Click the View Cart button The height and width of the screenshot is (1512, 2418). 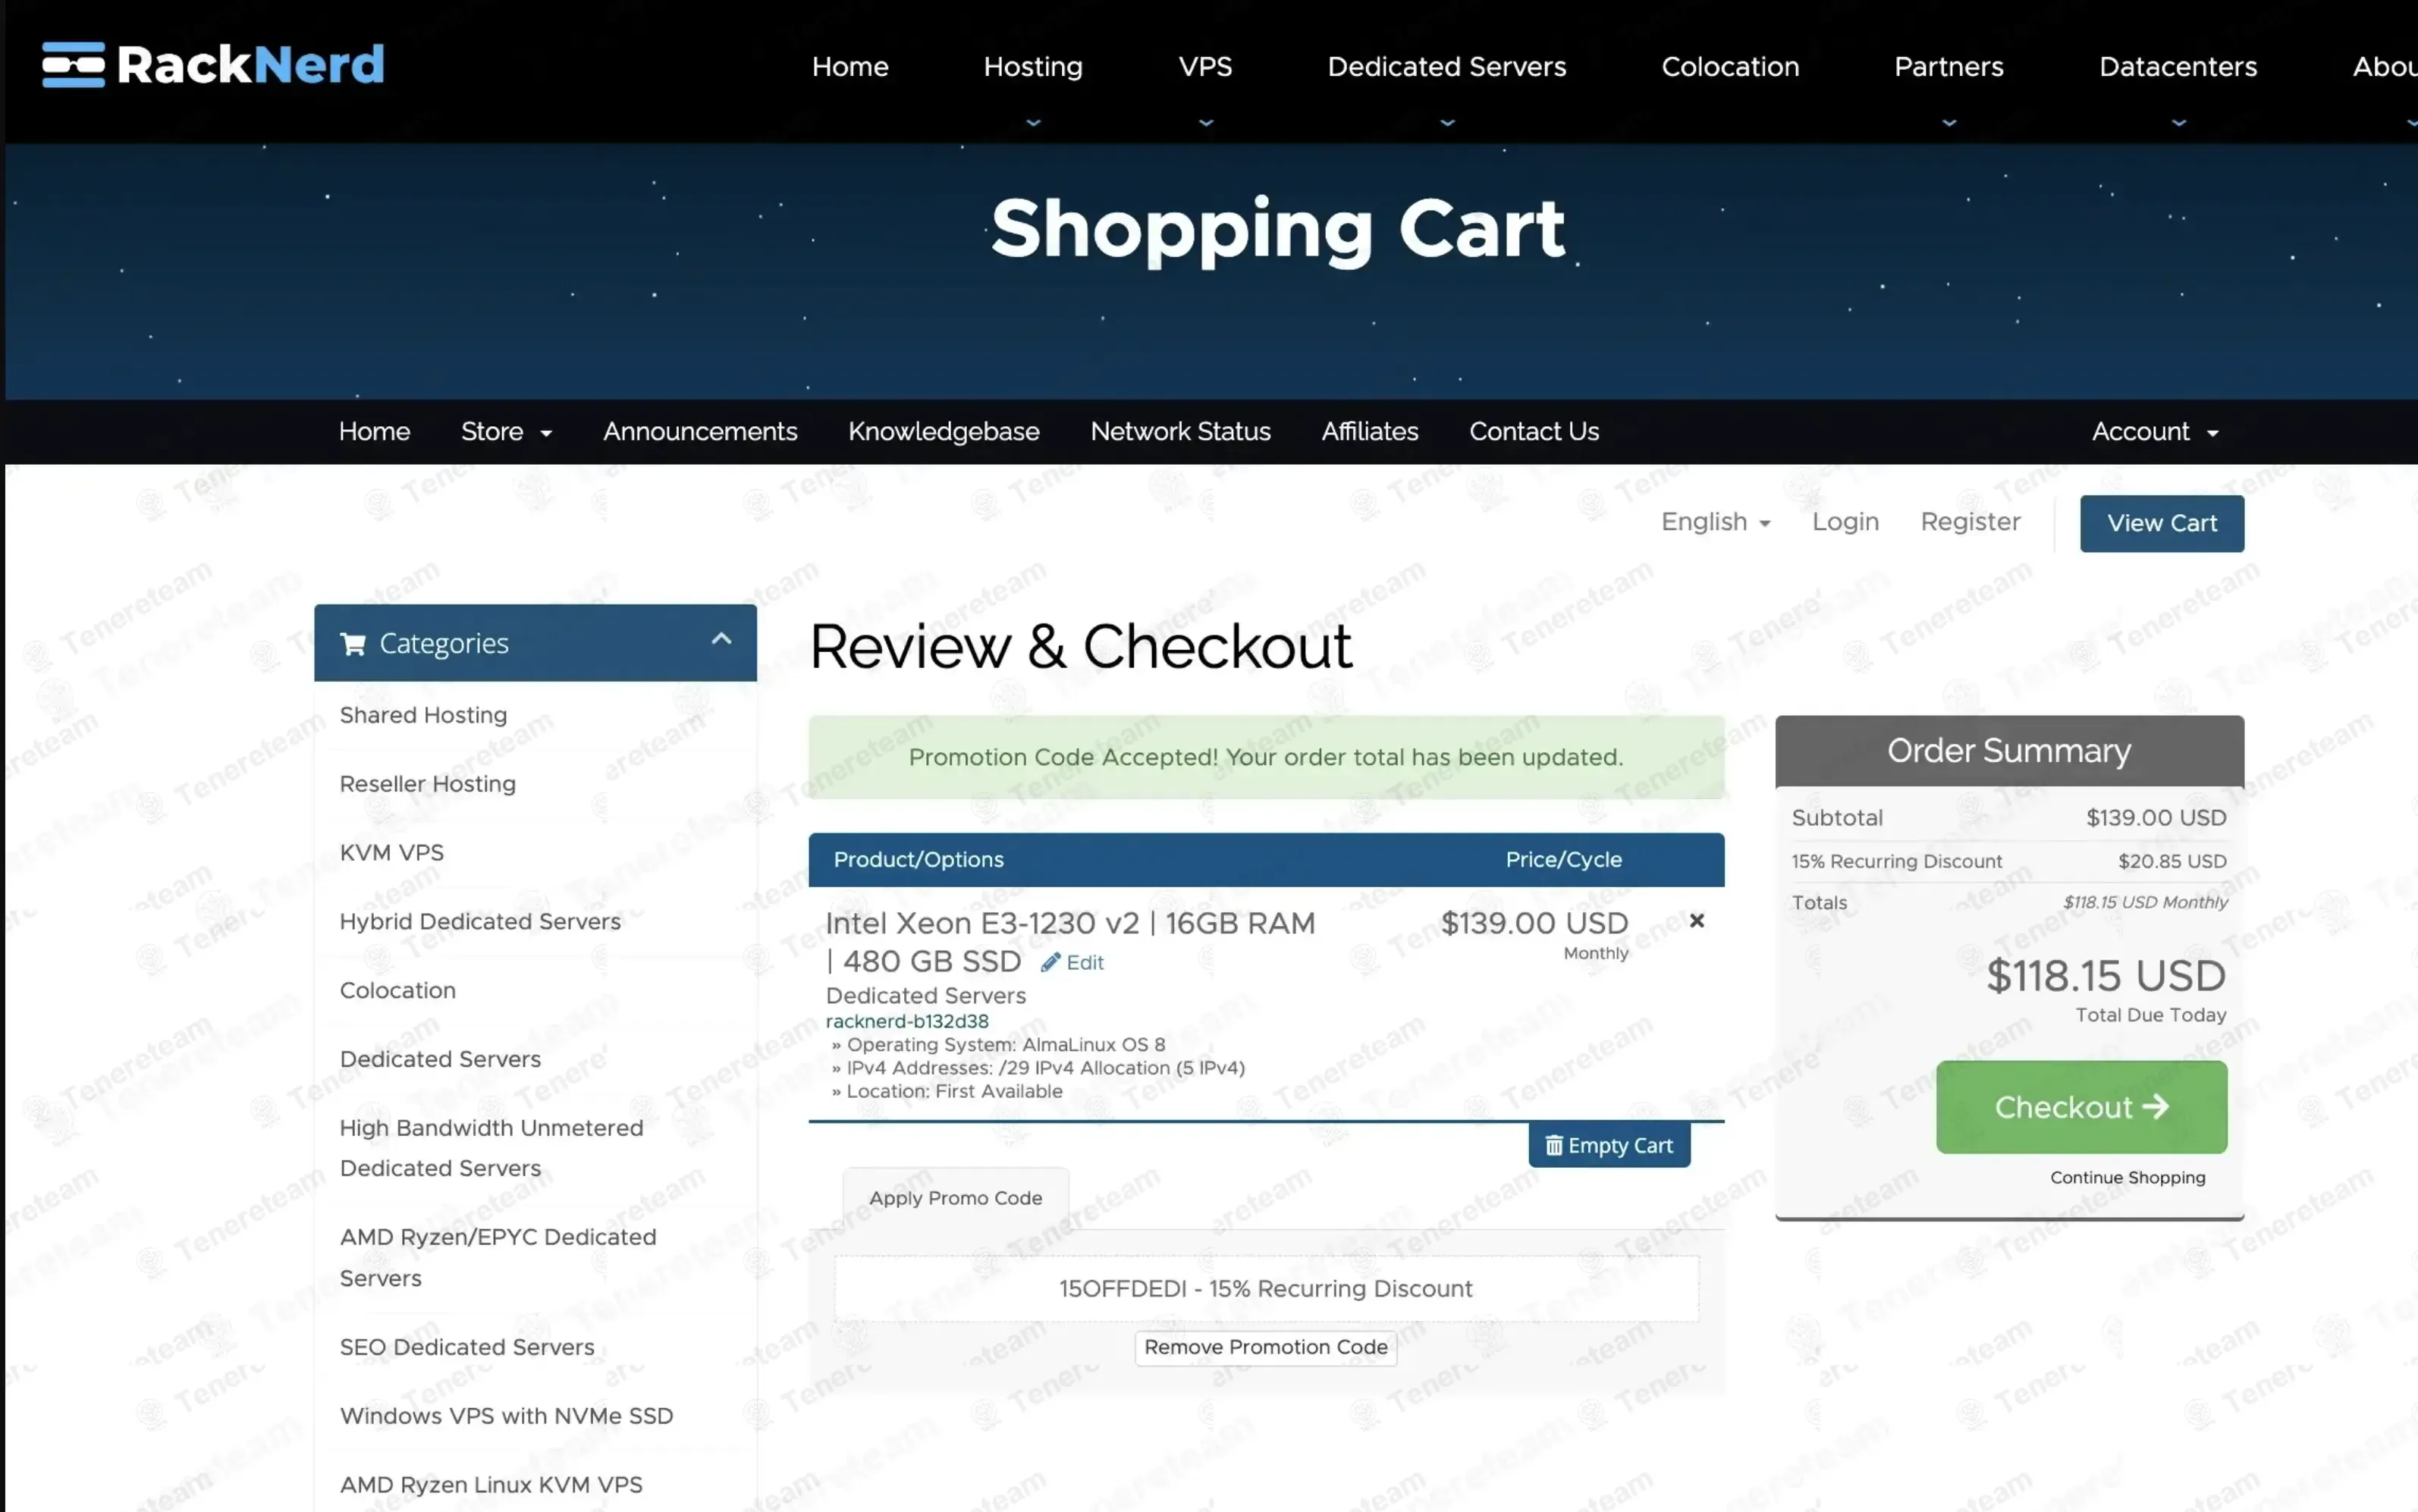pos(2161,523)
